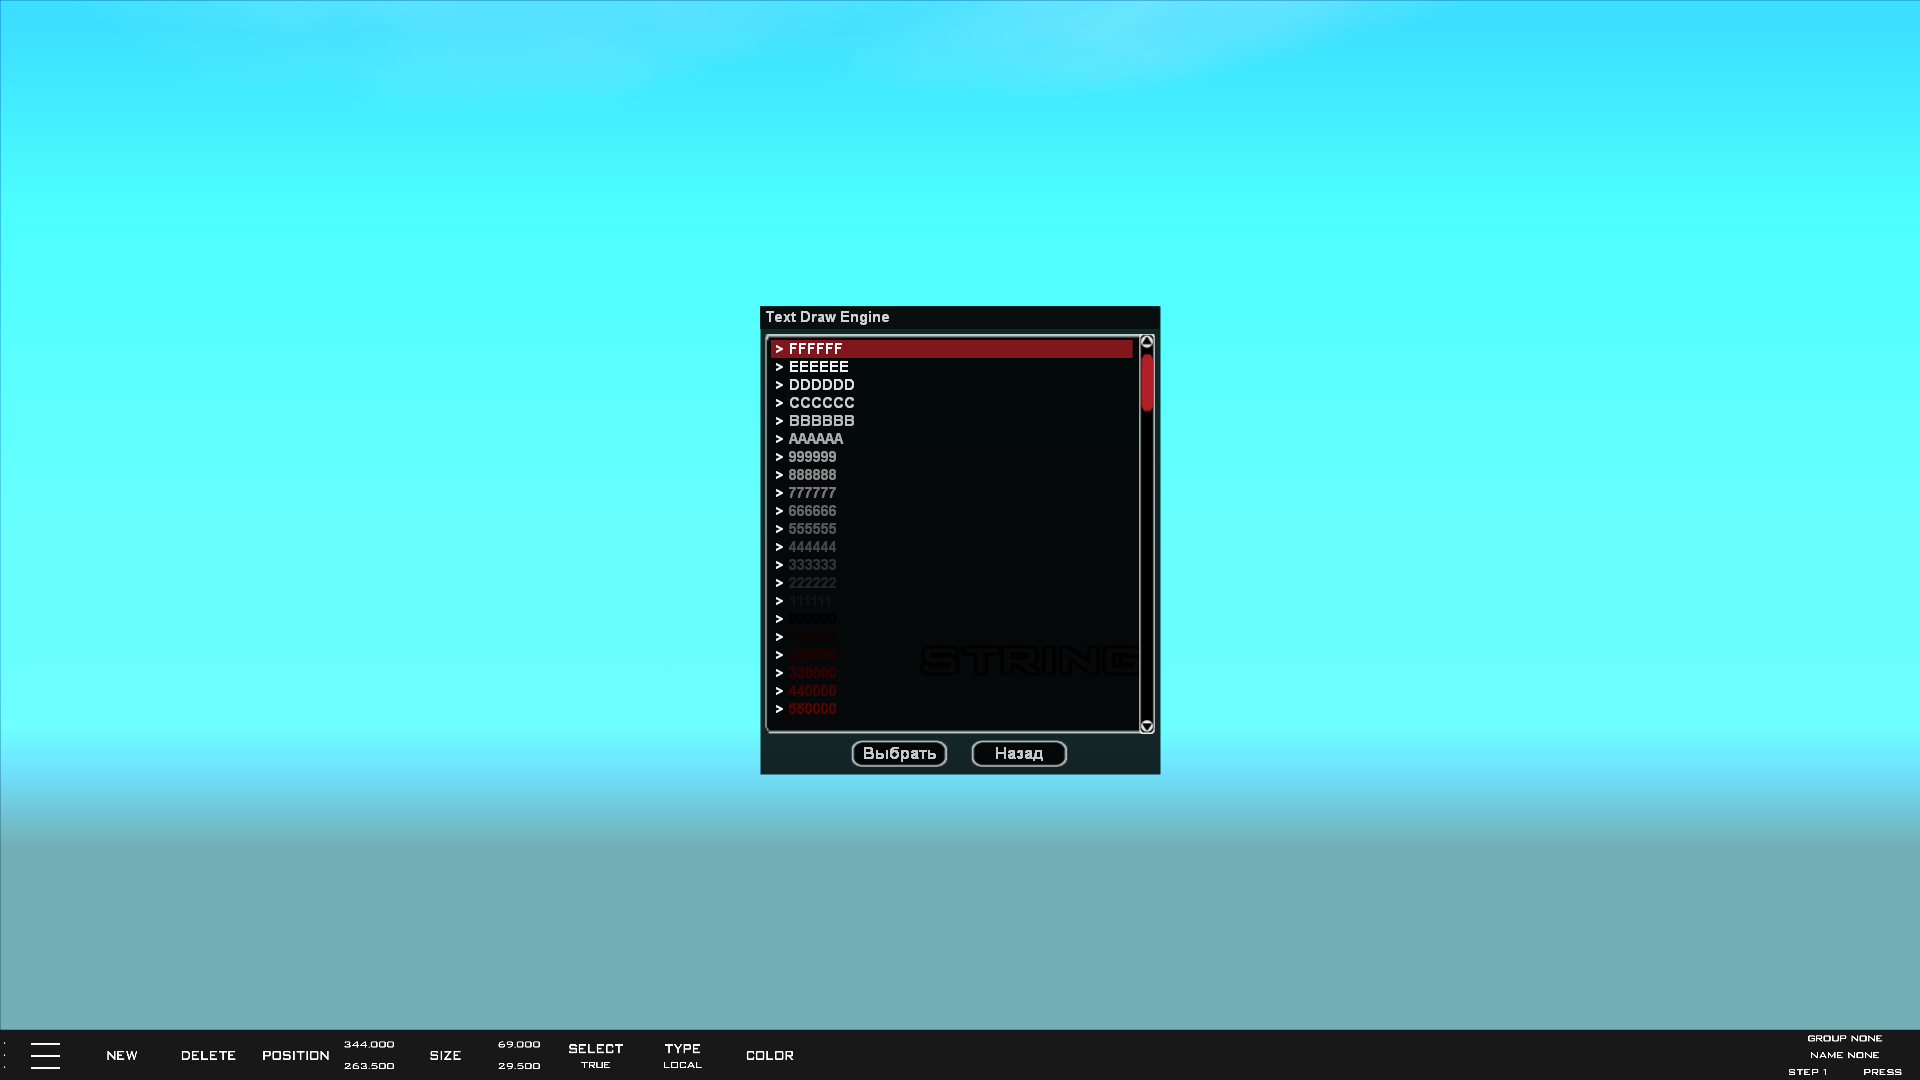This screenshot has height=1080, width=1920.
Task: Select the 999999 color list item
Action: [812, 457]
